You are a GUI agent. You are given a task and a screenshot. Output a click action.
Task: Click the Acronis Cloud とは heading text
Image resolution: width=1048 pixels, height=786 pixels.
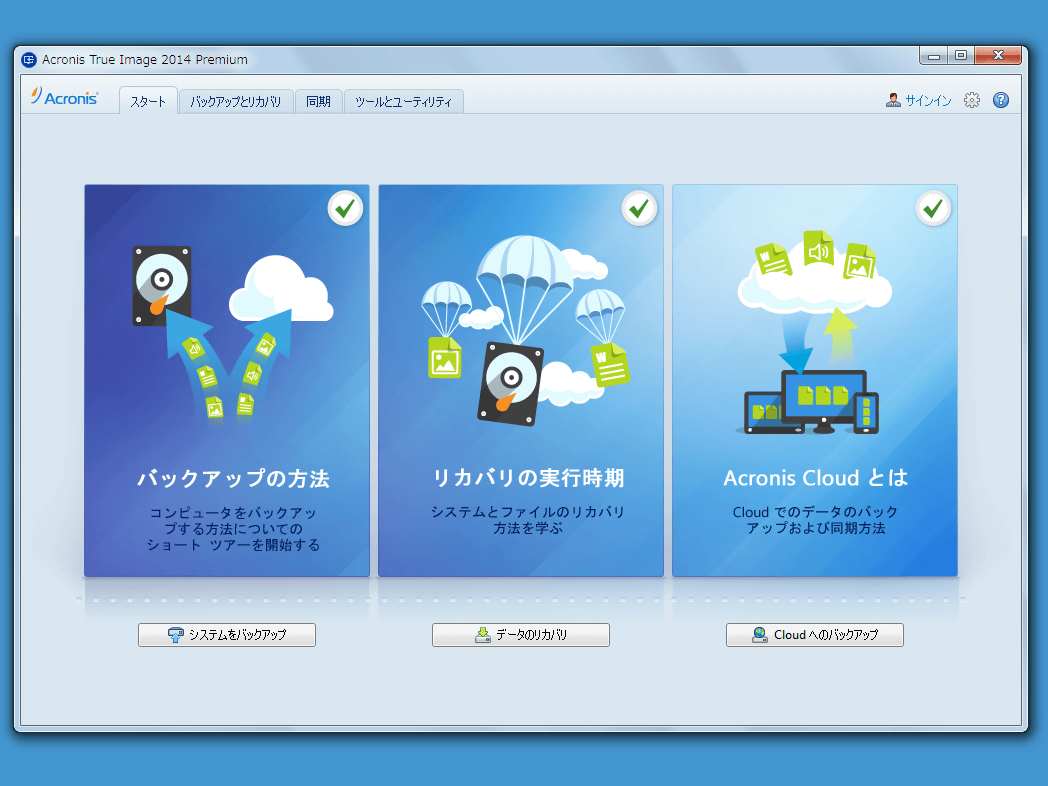click(x=815, y=478)
